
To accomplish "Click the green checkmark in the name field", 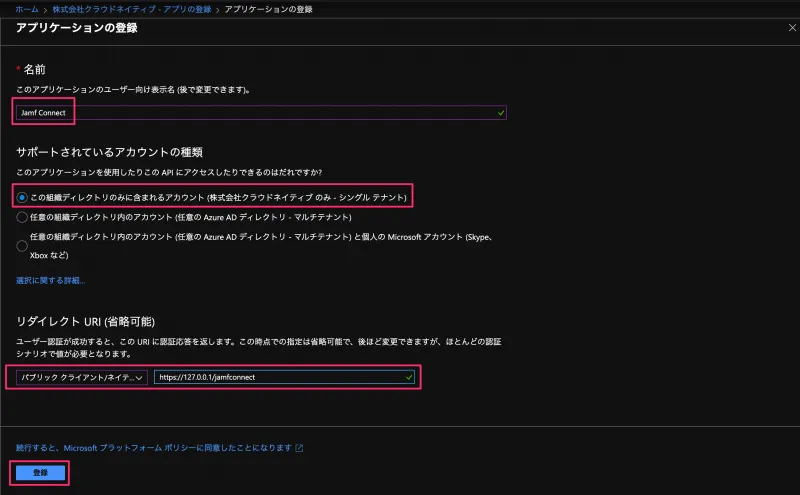I will [501, 113].
